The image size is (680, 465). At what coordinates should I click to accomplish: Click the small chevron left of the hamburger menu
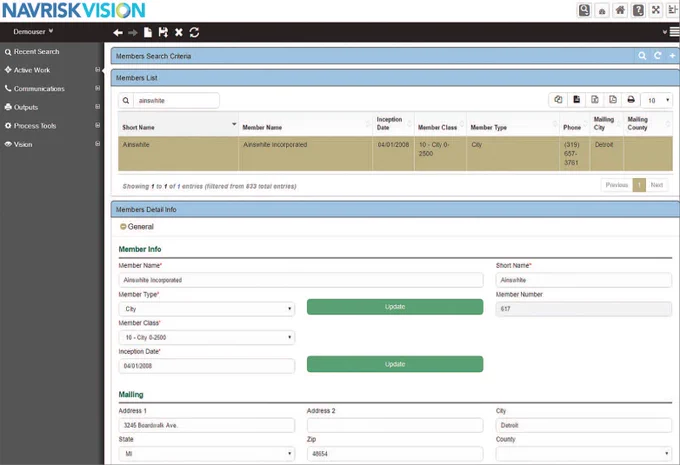(x=665, y=32)
